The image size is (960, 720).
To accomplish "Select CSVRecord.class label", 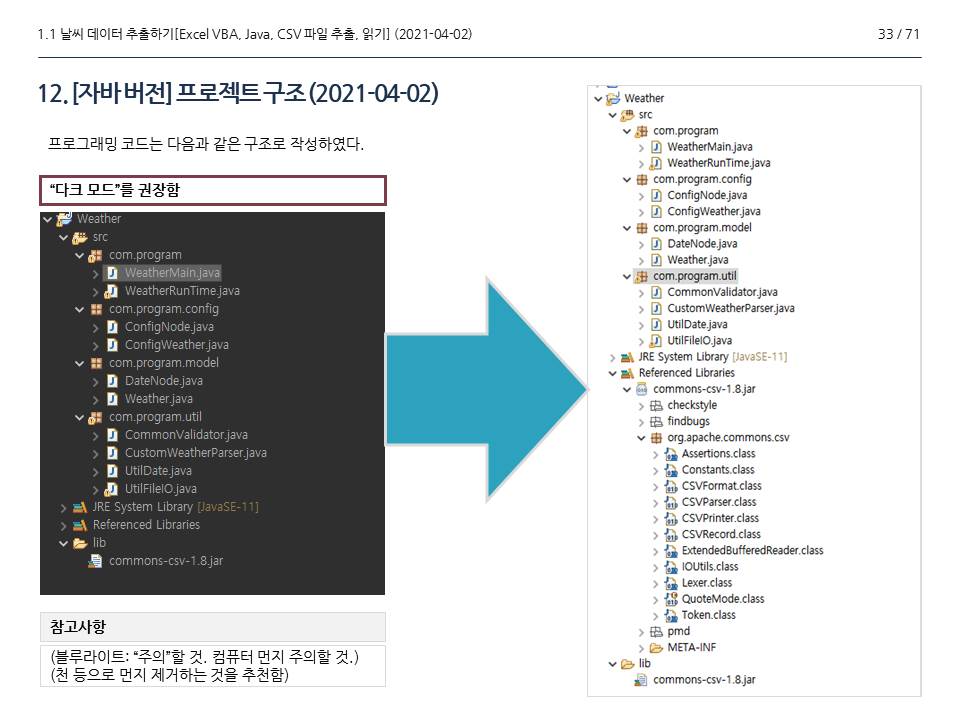I will click(x=721, y=534).
